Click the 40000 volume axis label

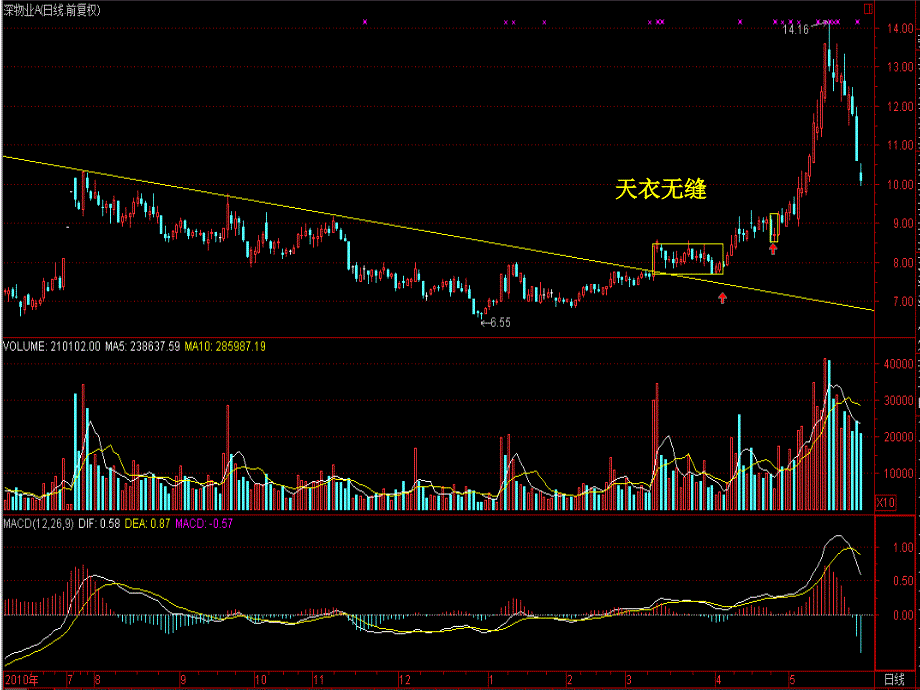pyautogui.click(x=899, y=364)
